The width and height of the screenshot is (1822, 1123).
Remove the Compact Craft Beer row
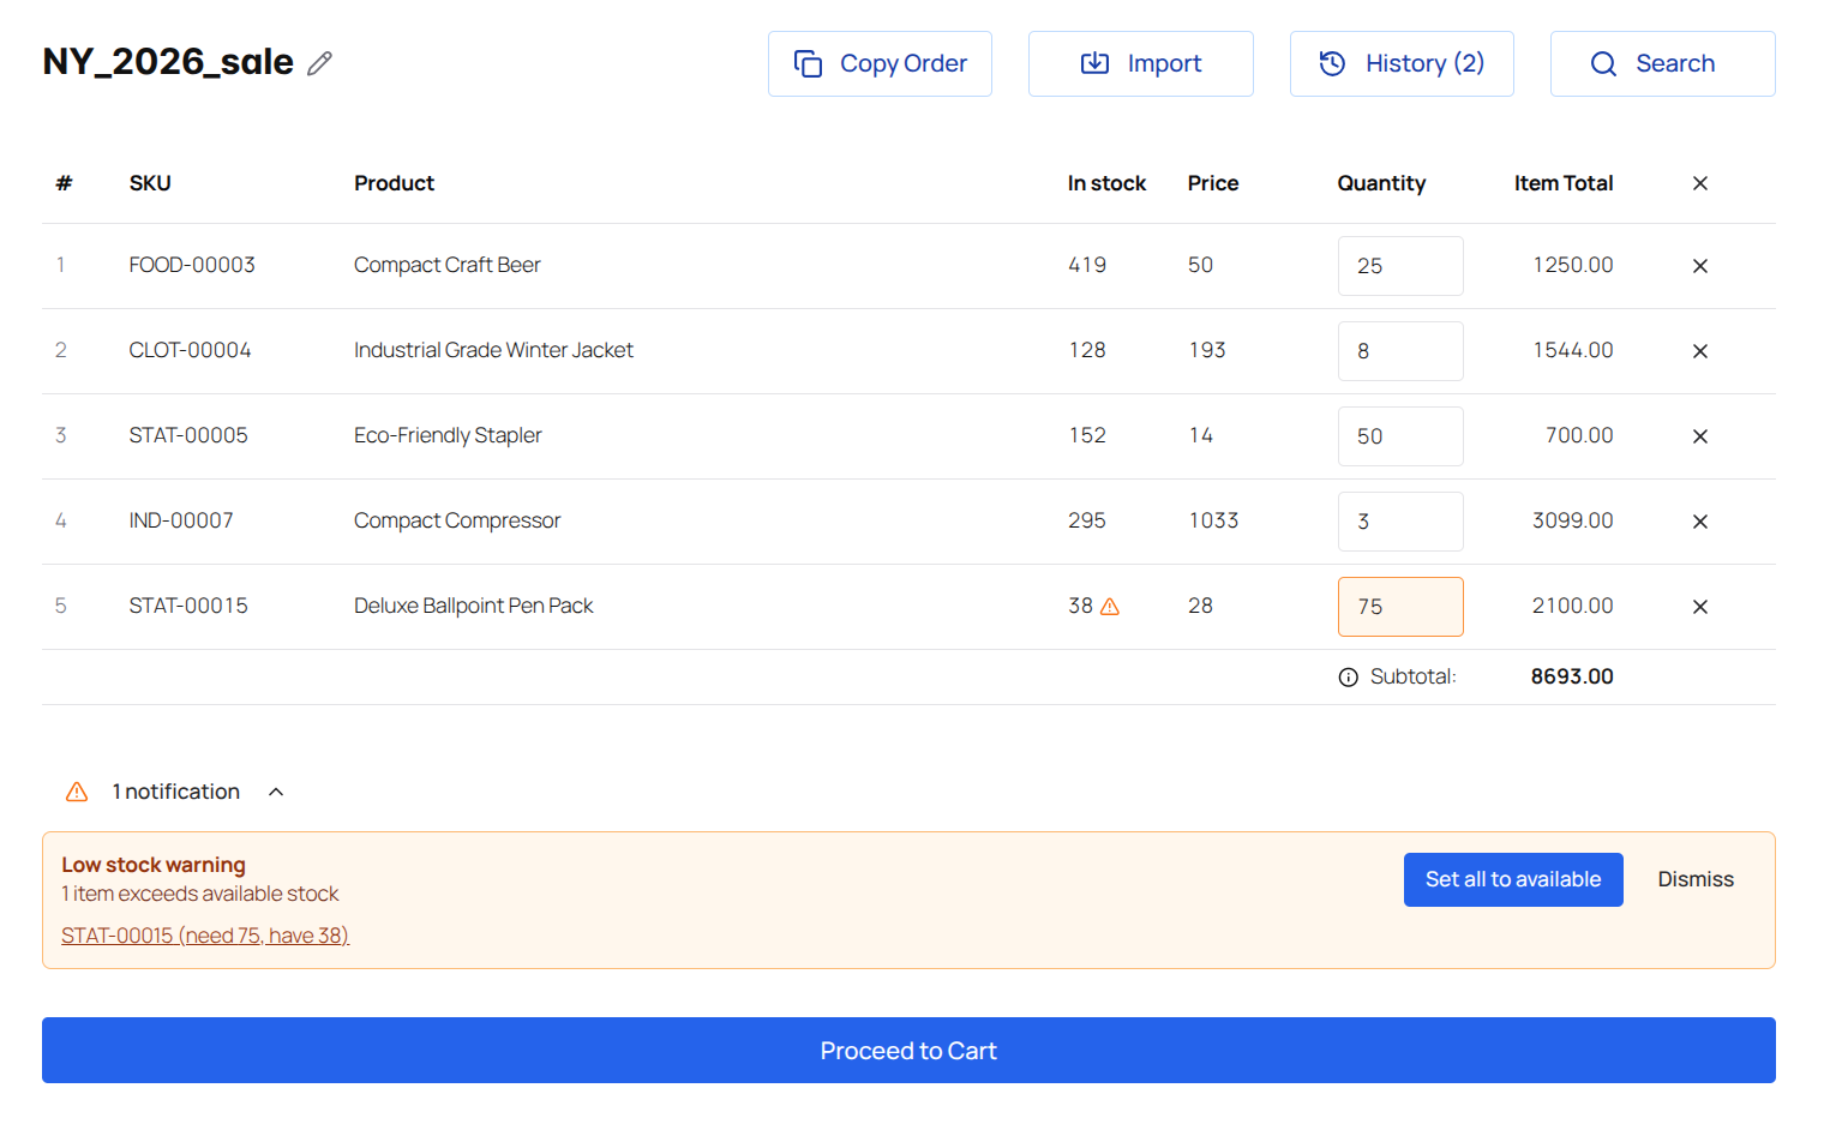coord(1699,266)
